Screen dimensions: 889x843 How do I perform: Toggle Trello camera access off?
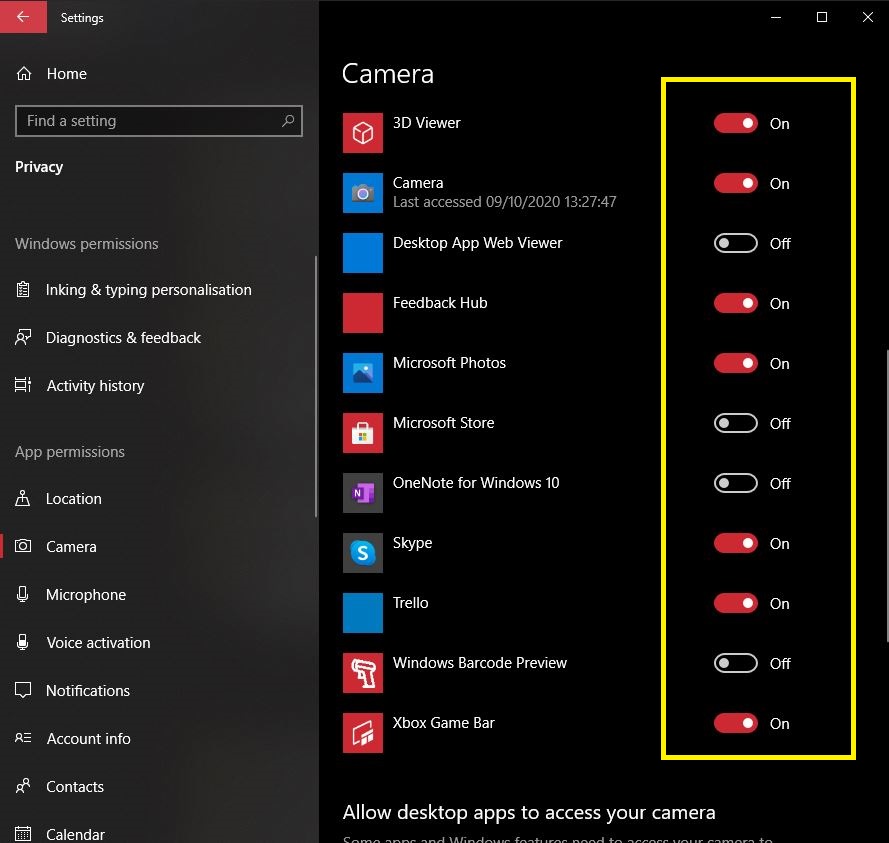click(x=735, y=603)
